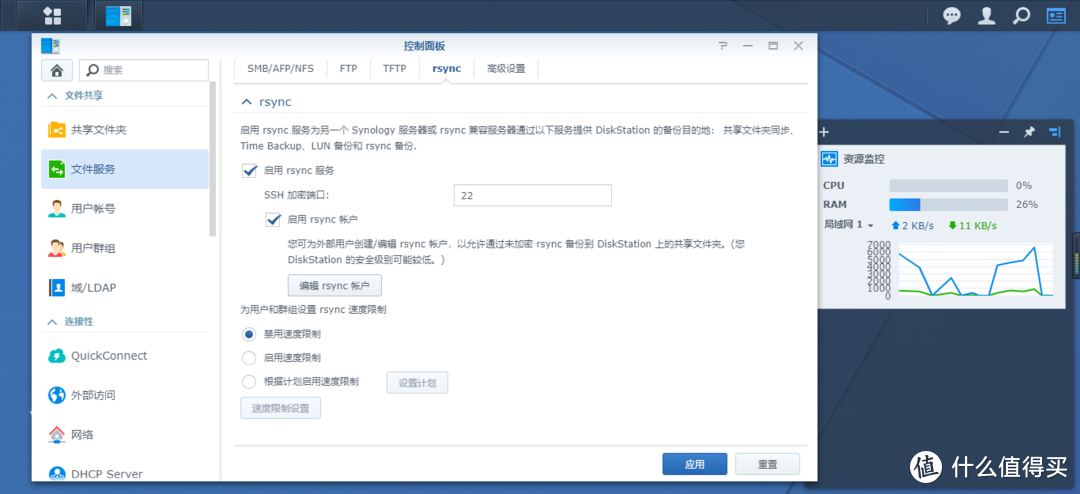Click the RAM usage bar
1080x494 pixels.
click(948, 205)
